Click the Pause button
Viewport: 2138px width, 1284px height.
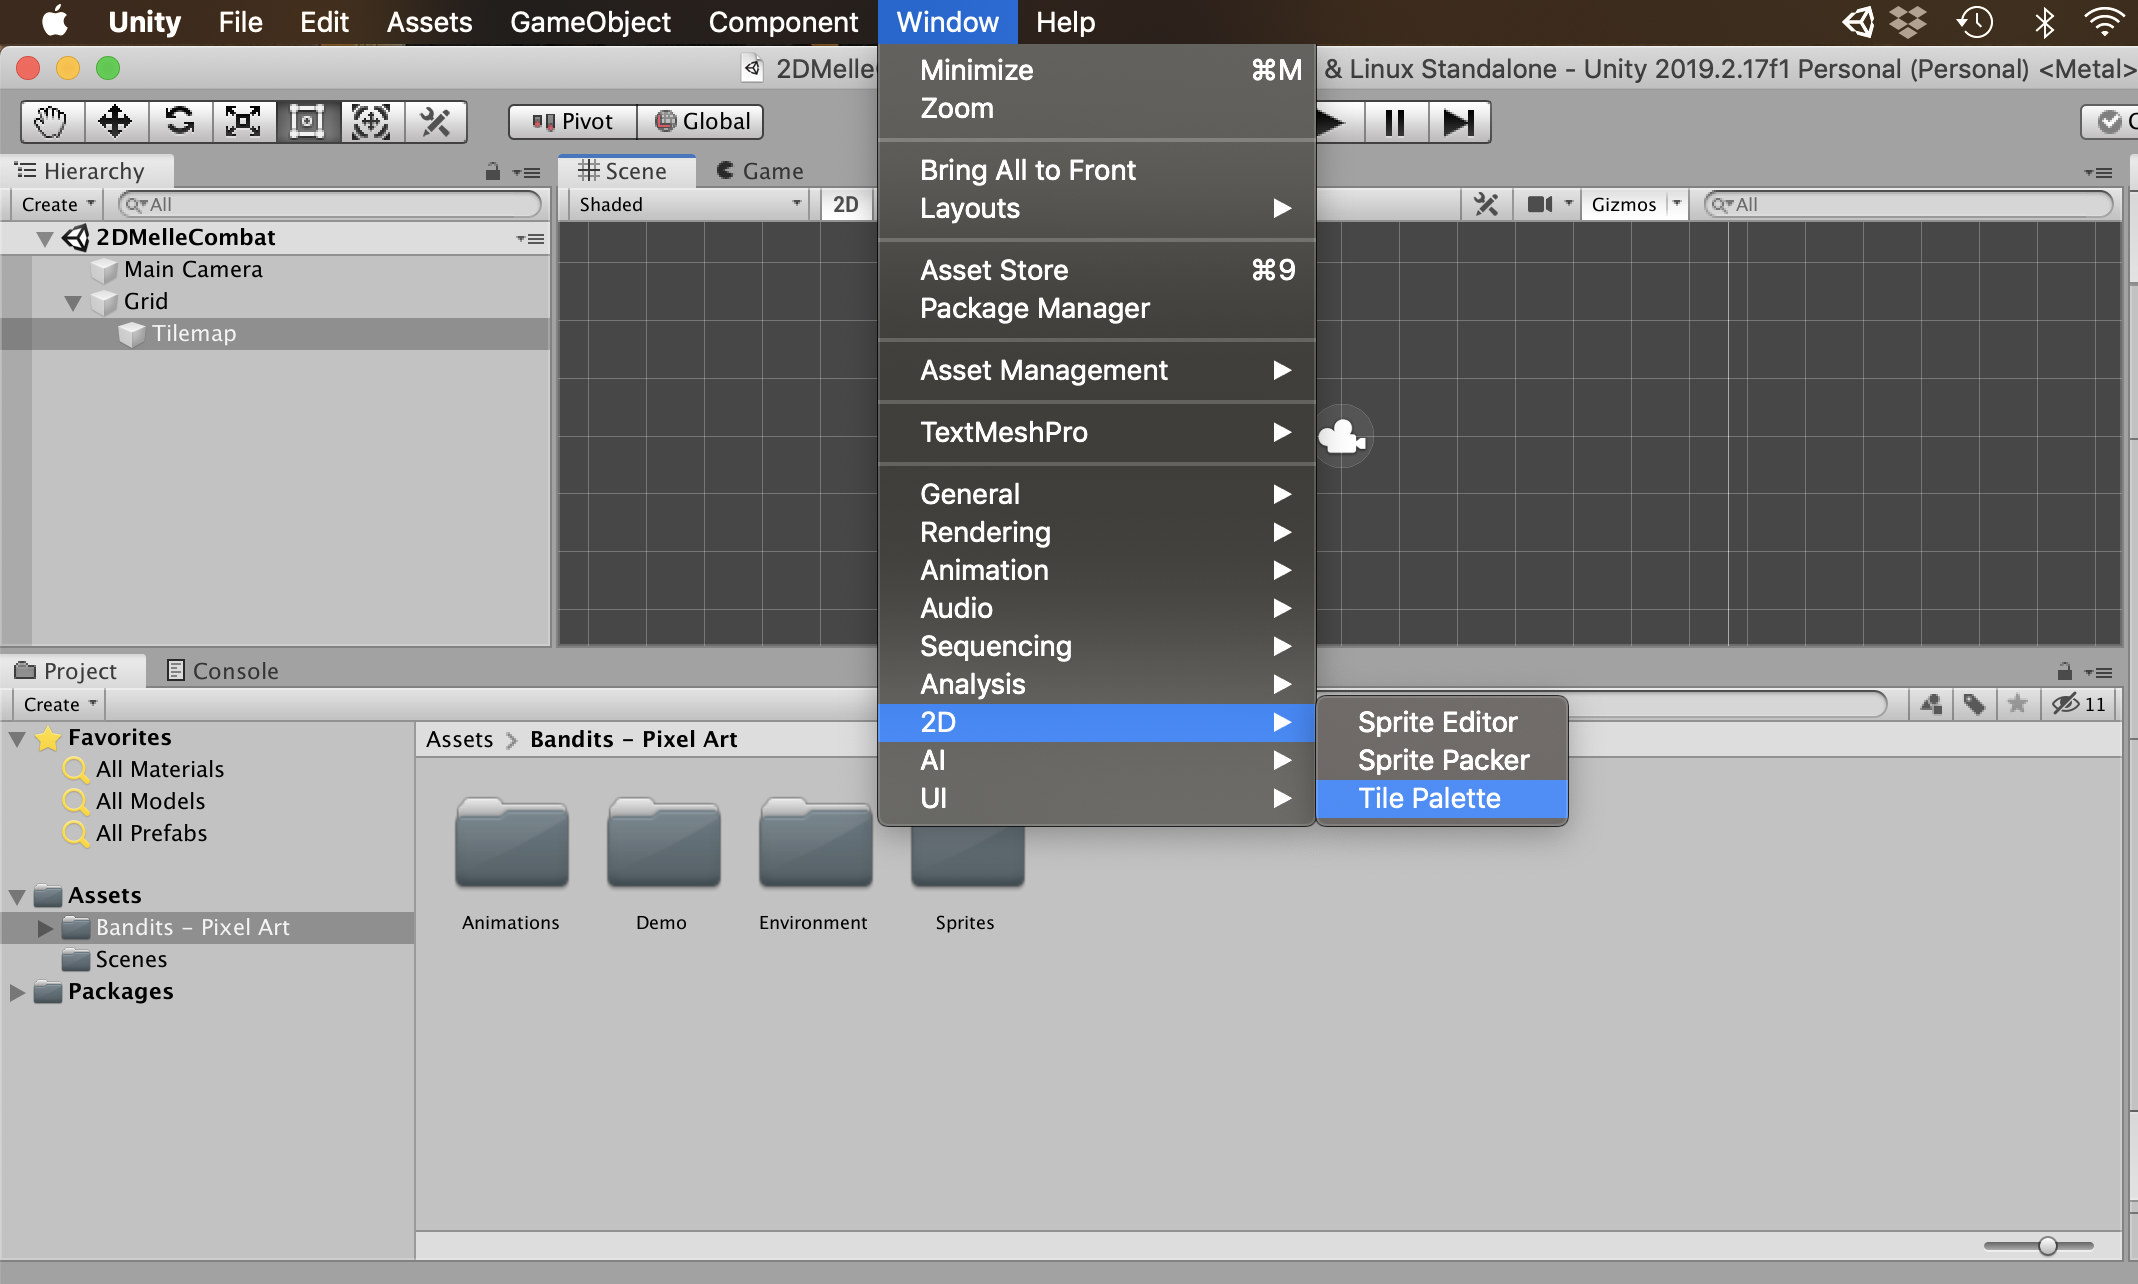(1395, 122)
